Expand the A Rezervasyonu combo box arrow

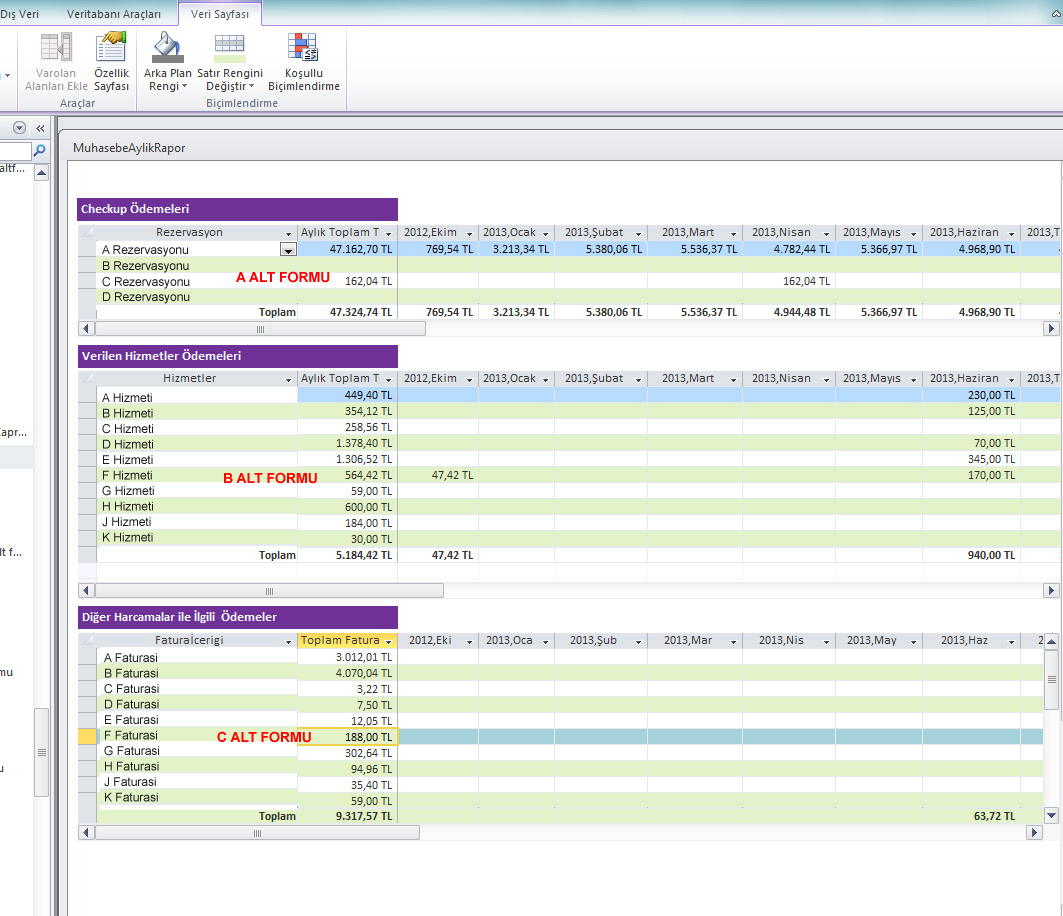pyautogui.click(x=288, y=250)
